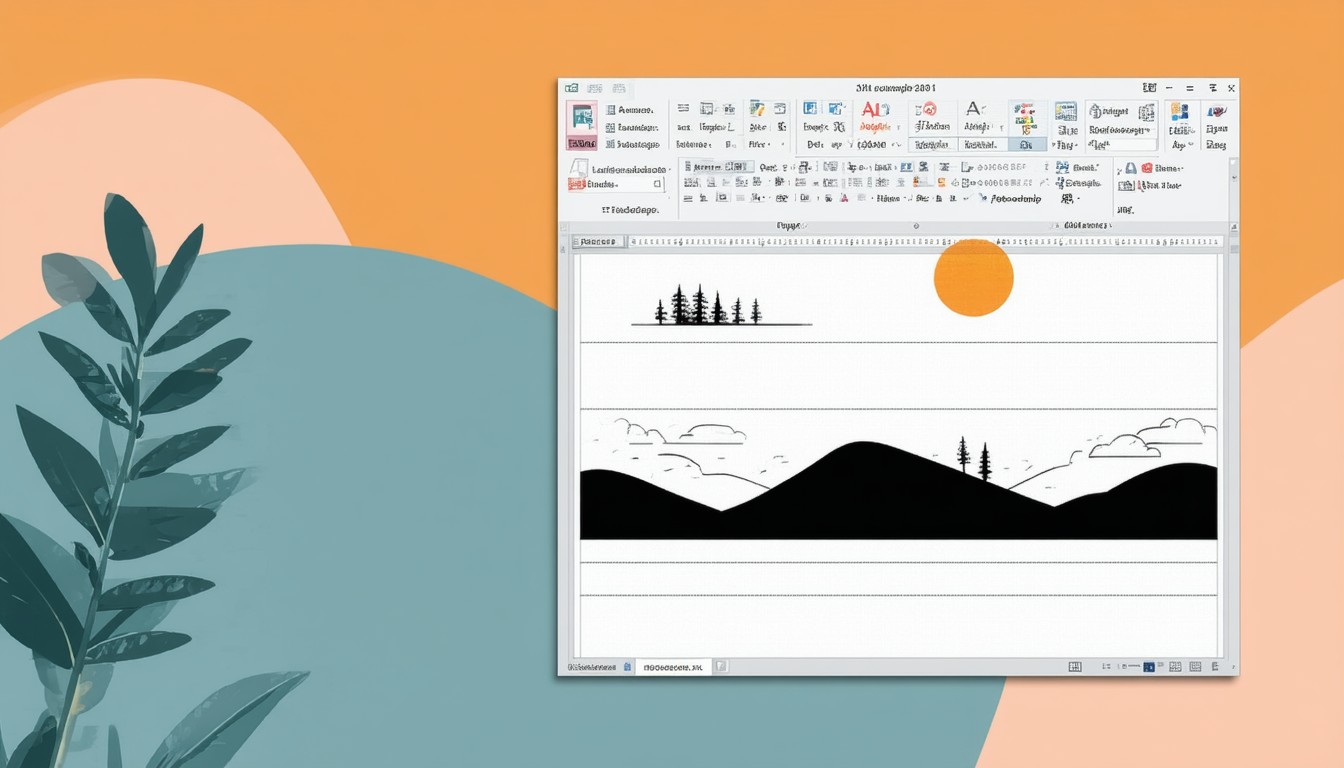Click the small red letter A in the formatting row
This screenshot has width=1344, height=768.
click(843, 198)
